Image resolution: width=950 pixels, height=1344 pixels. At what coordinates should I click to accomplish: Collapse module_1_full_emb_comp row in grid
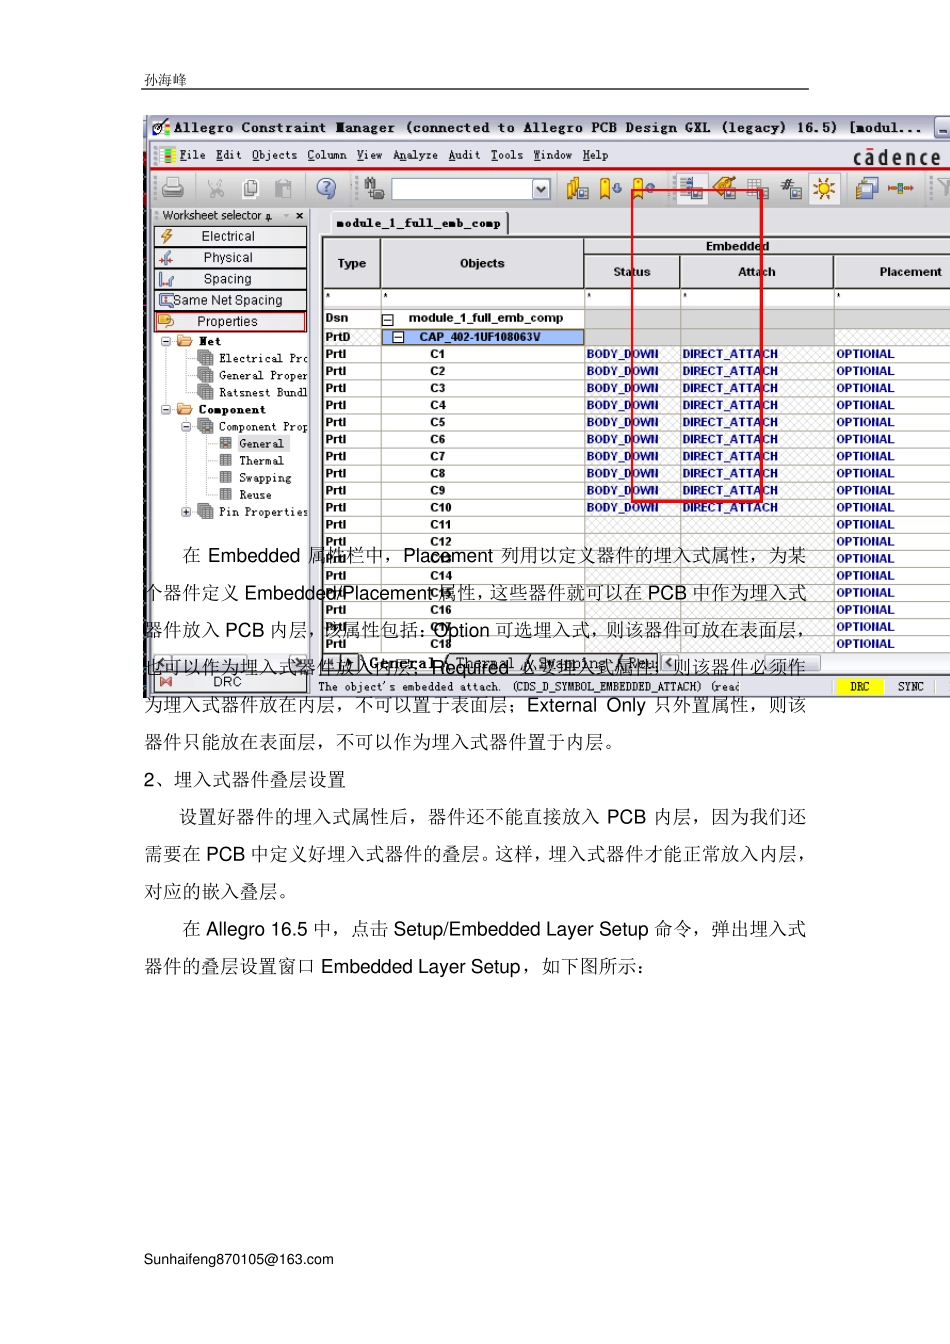(x=388, y=319)
